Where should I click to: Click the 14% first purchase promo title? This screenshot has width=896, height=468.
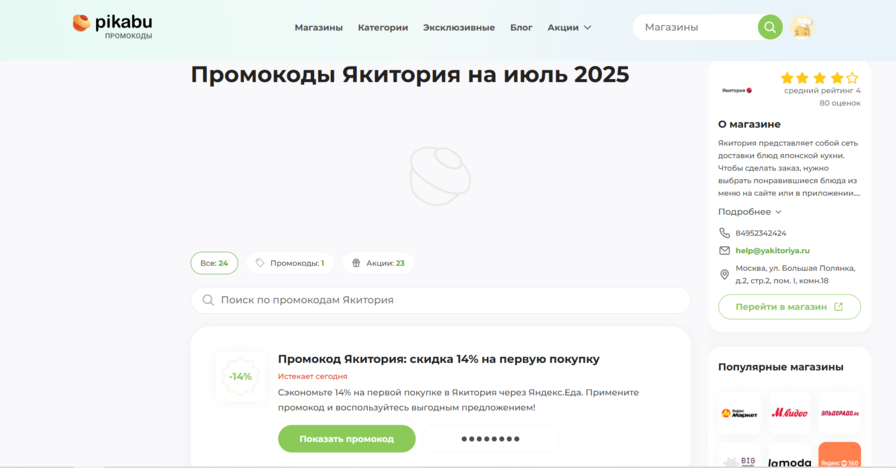click(438, 359)
